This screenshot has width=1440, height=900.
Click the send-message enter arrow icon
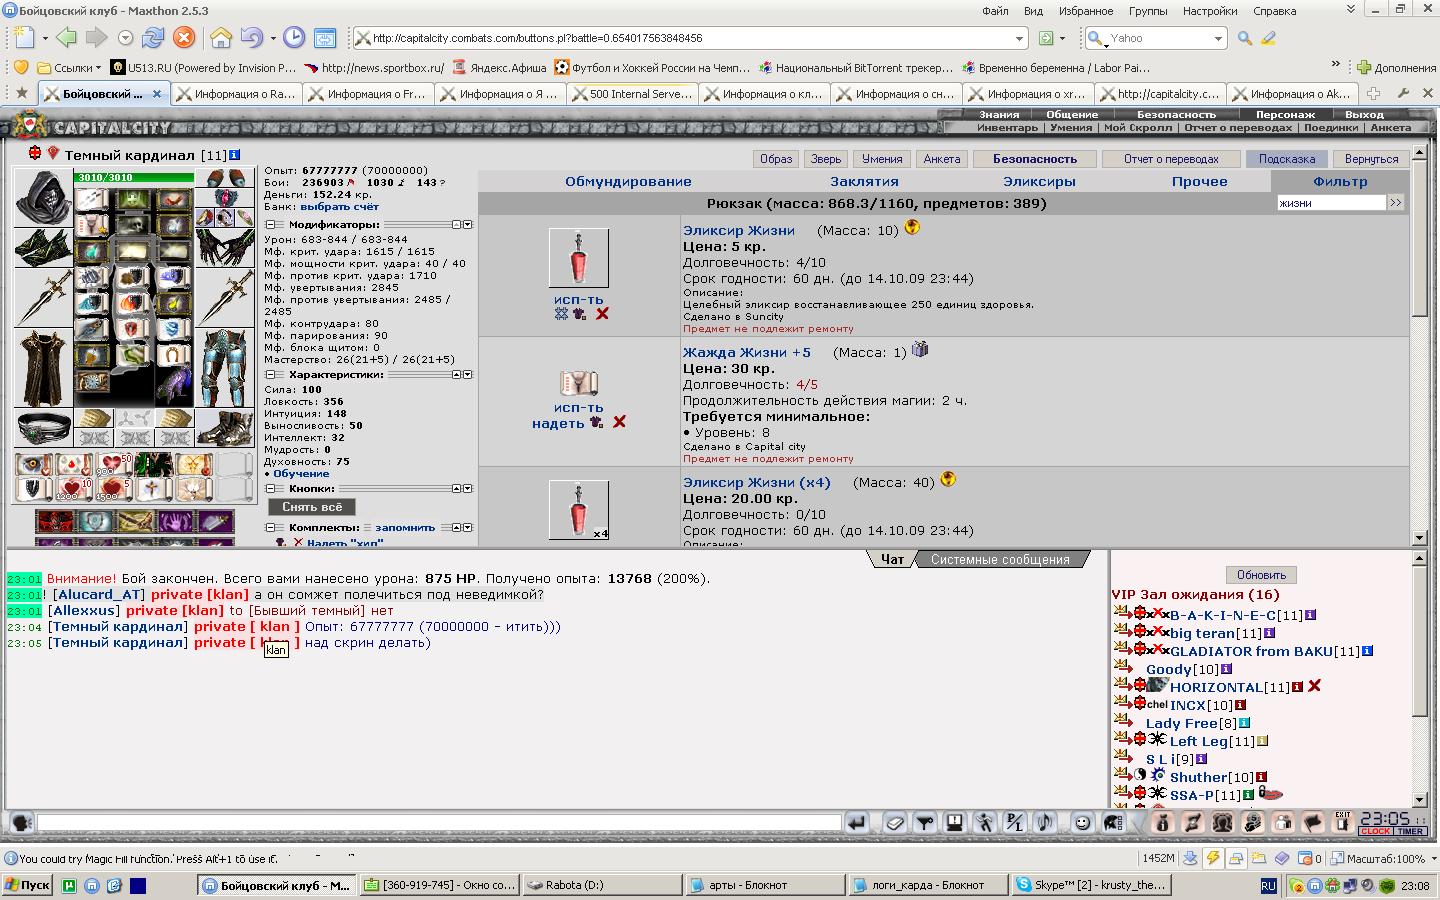pyautogui.click(x=856, y=822)
